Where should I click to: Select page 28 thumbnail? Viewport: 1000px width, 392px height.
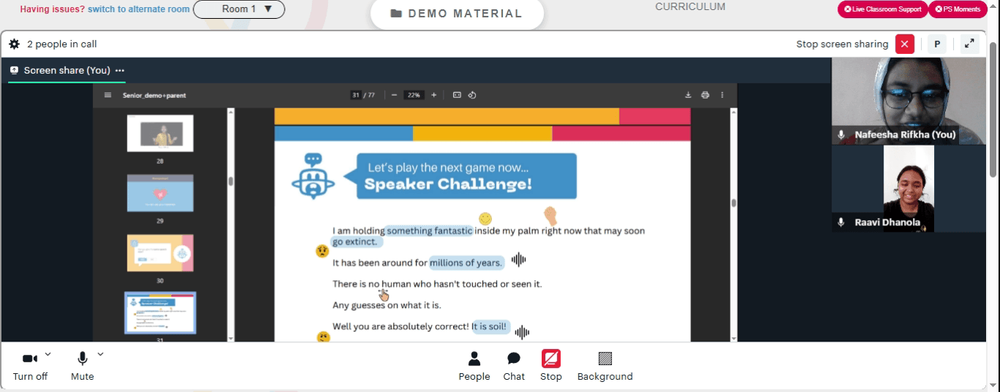tap(160, 133)
